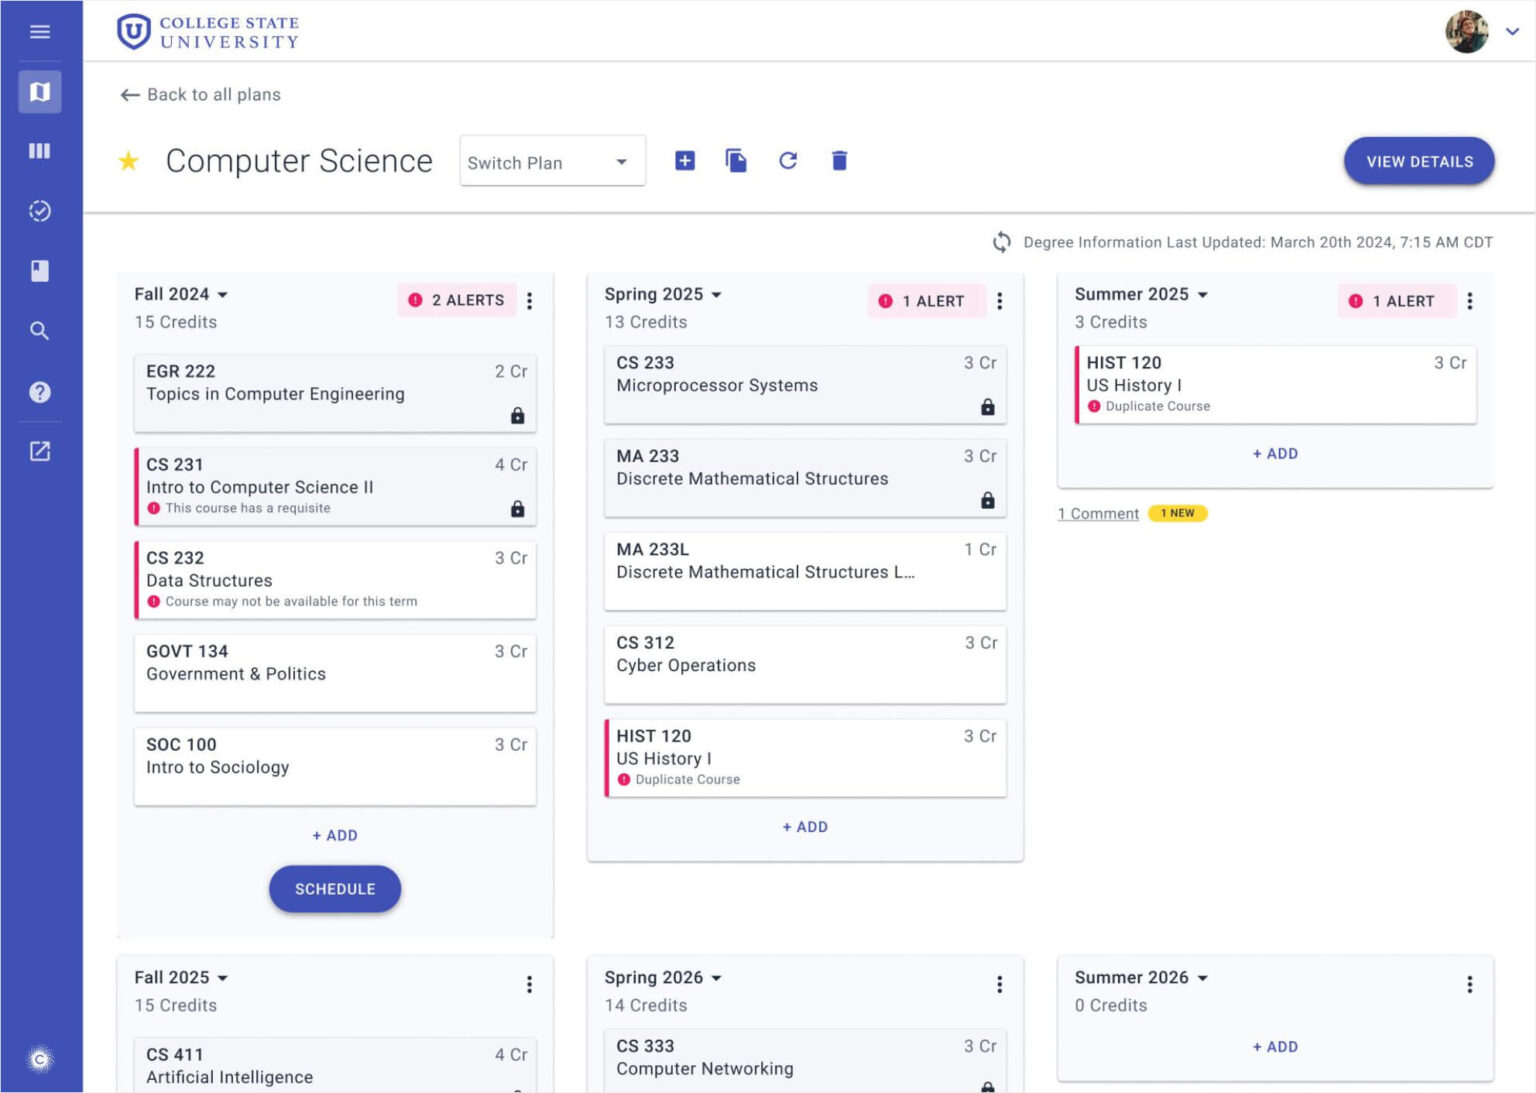
Task: Click the copy plan icon
Action: coord(736,161)
